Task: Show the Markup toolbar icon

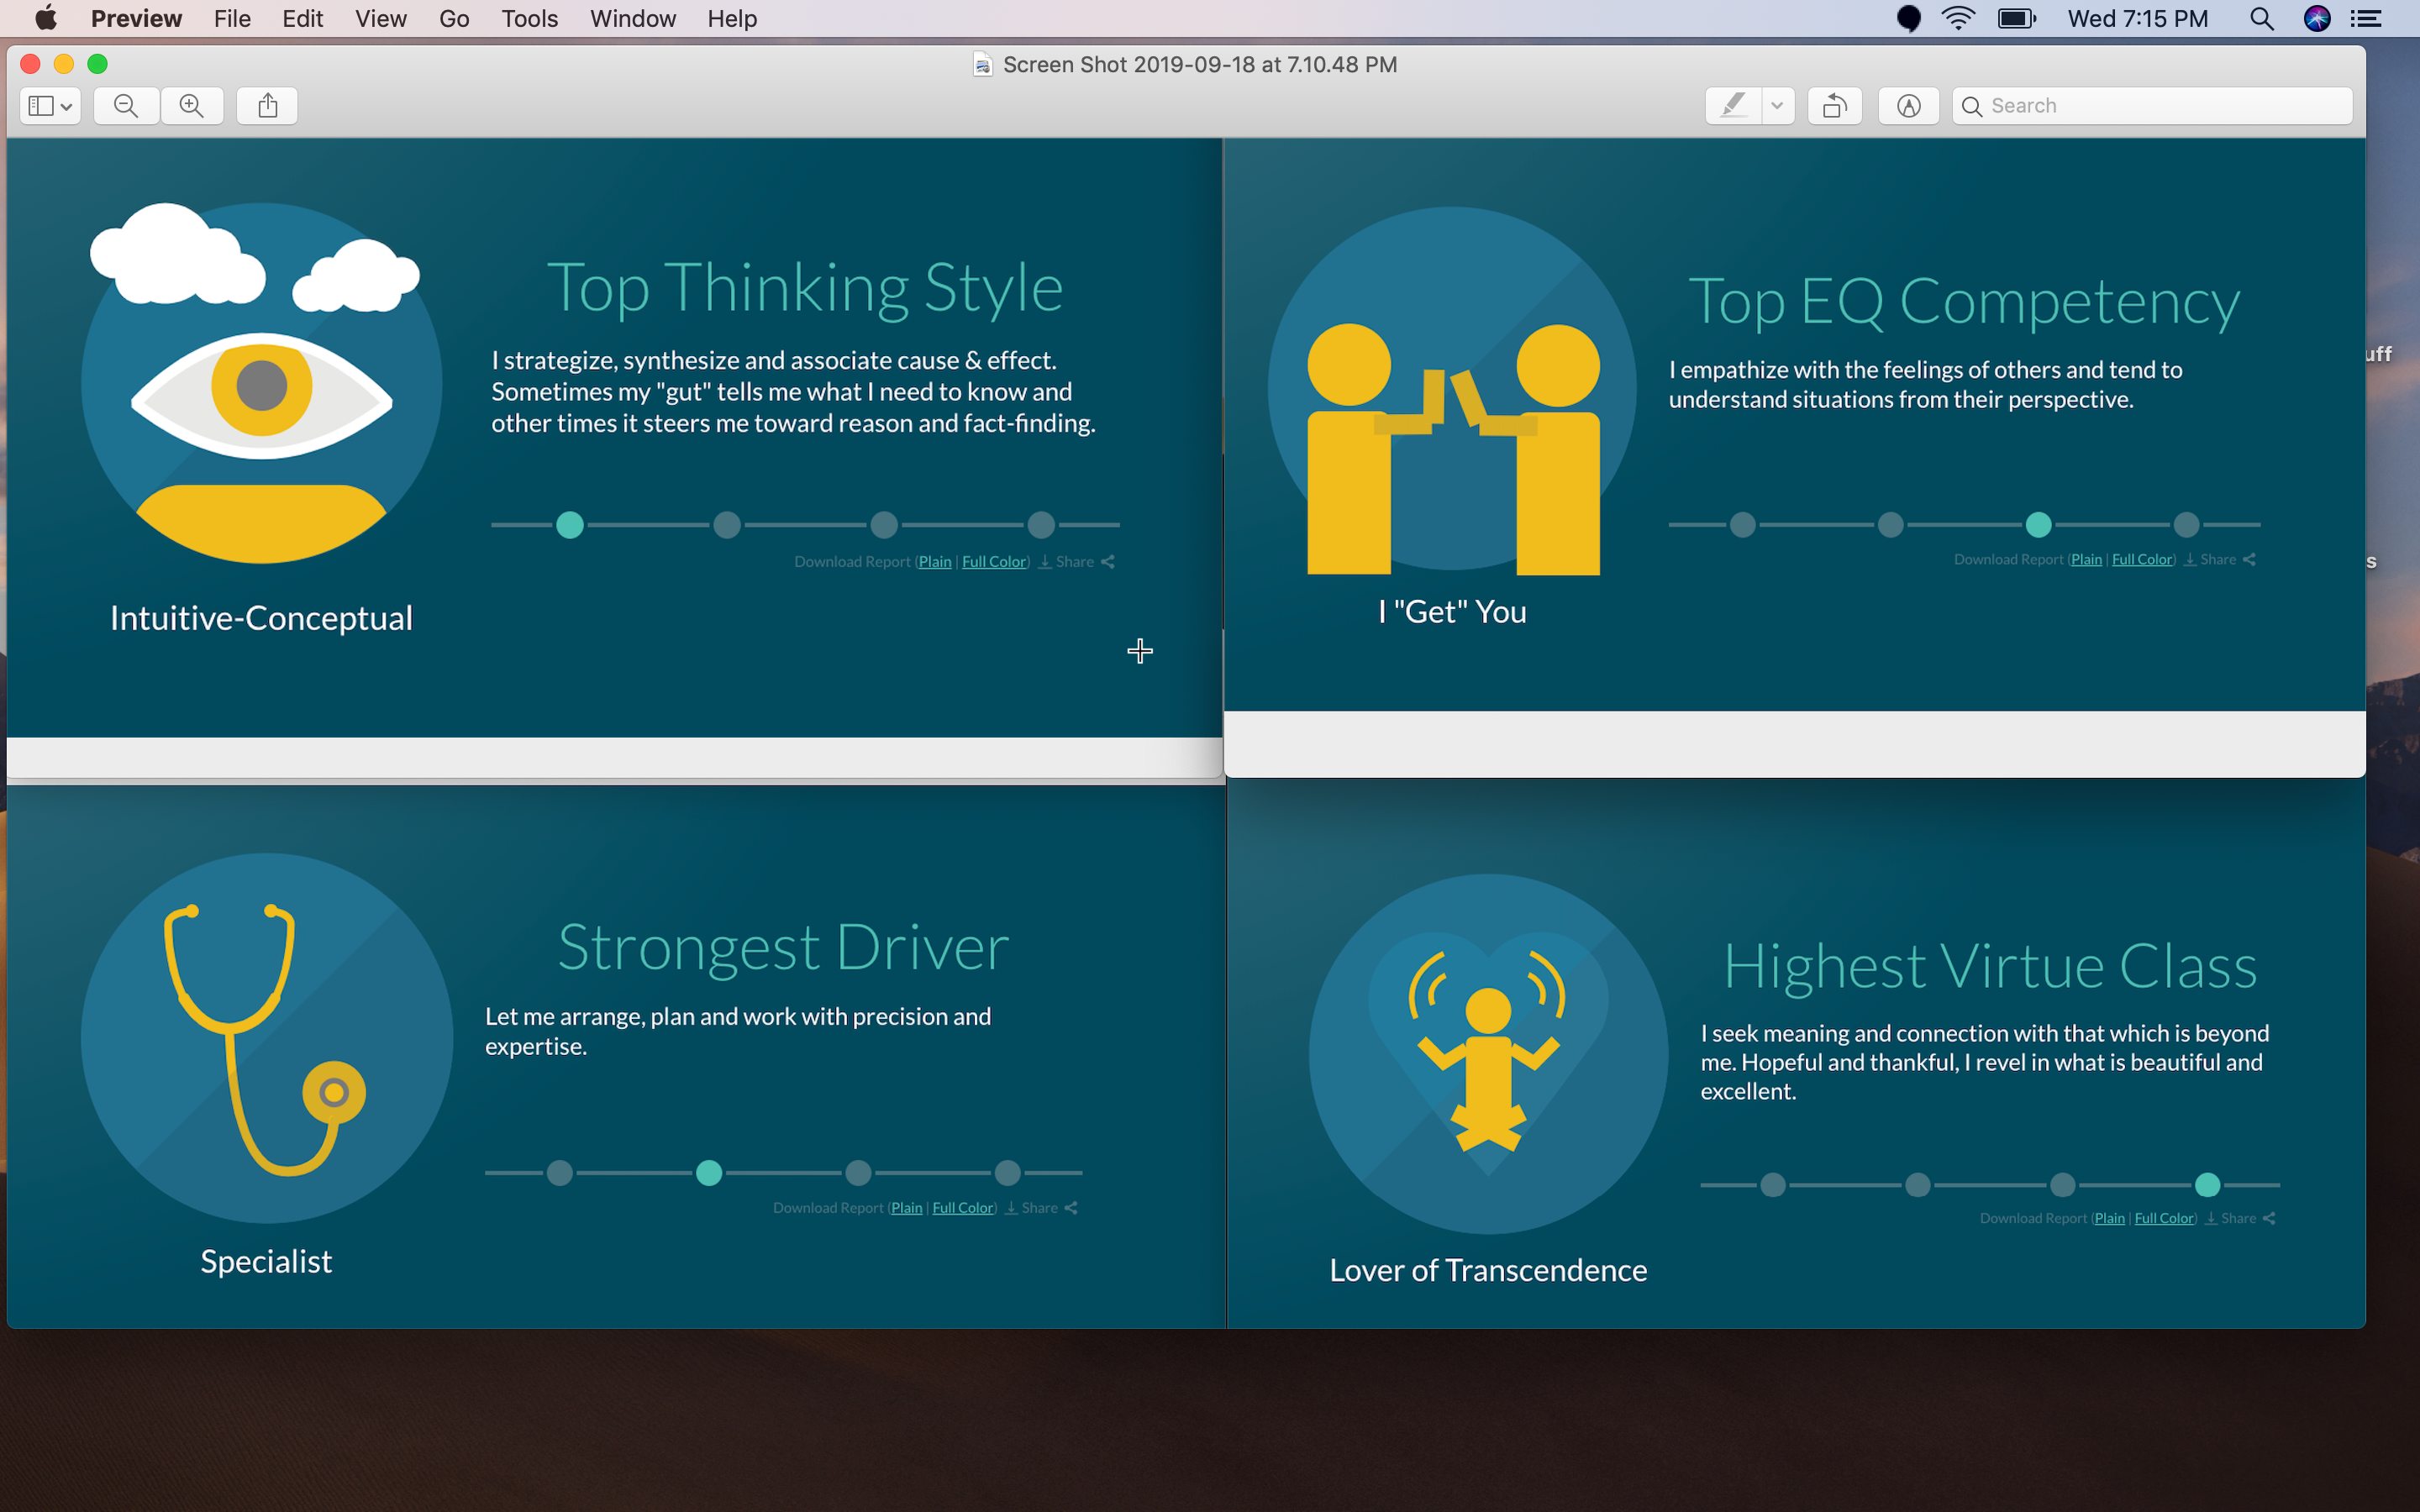Action: pos(1908,106)
